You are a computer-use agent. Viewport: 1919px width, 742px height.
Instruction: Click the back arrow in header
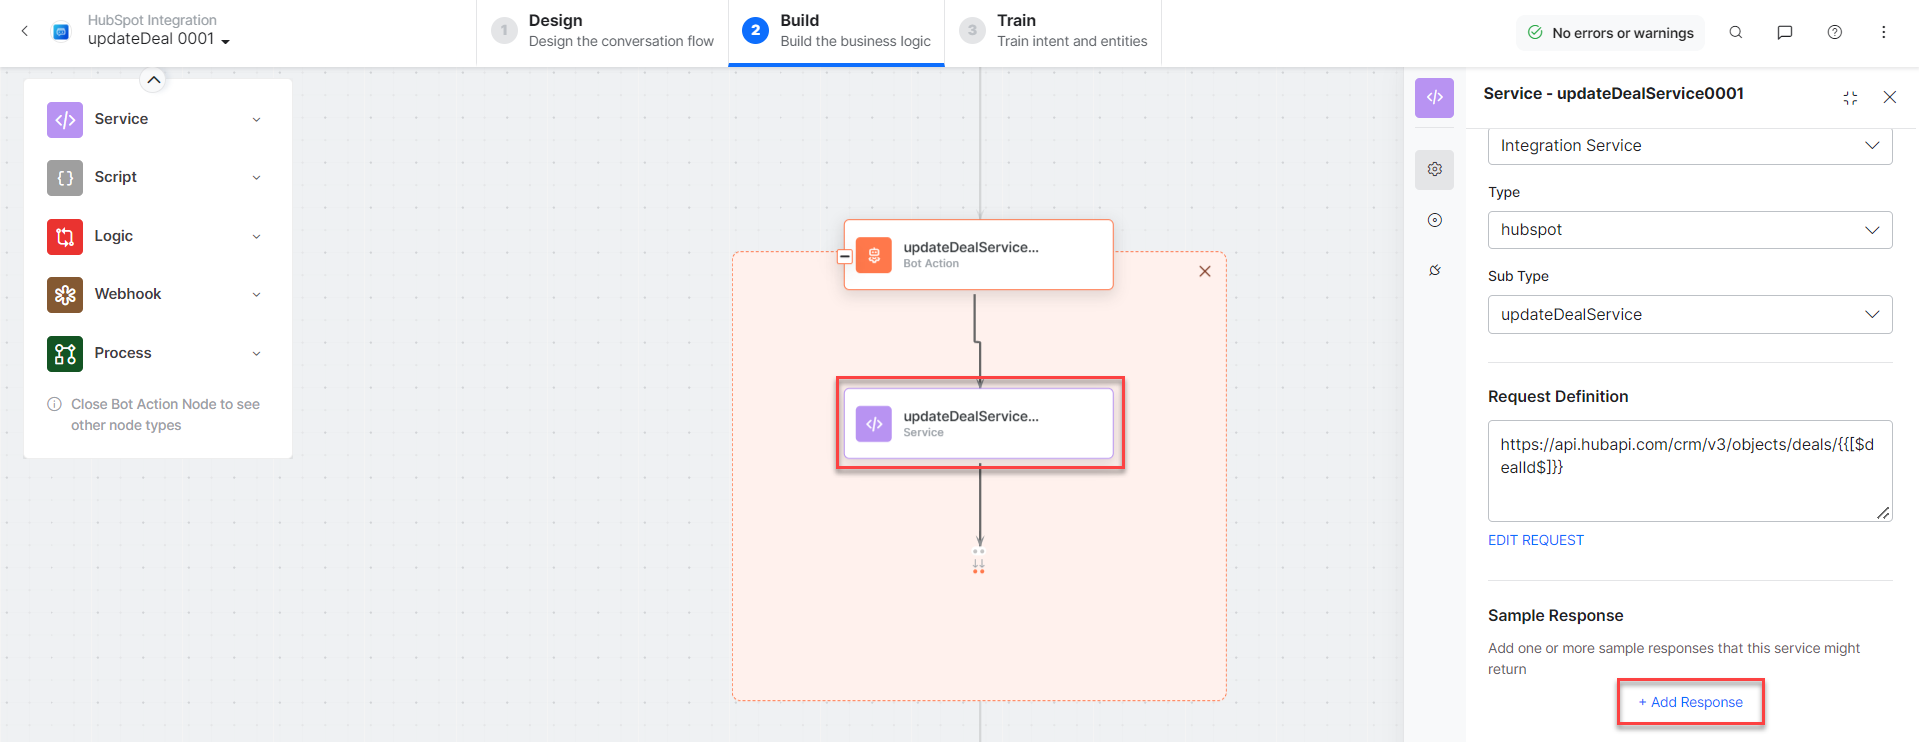25,32
